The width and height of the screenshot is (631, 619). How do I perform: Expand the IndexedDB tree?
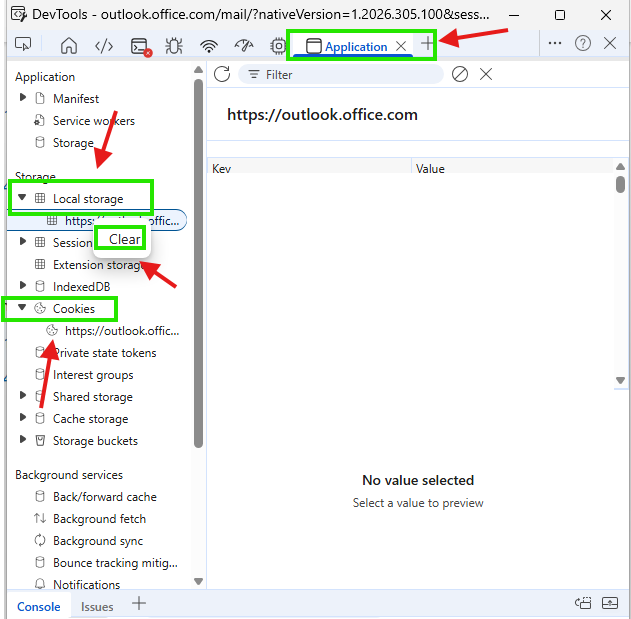coord(23,285)
